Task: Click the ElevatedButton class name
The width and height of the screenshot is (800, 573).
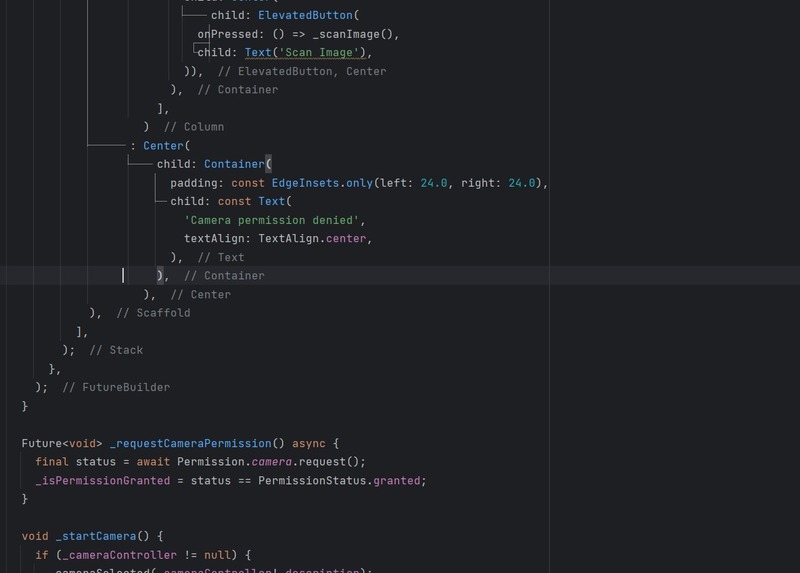Action: (x=305, y=15)
